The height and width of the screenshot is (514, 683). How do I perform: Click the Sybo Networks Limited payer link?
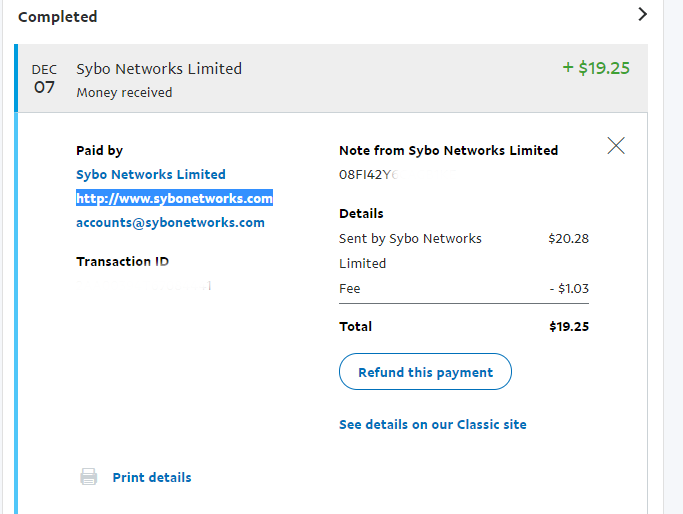(151, 174)
